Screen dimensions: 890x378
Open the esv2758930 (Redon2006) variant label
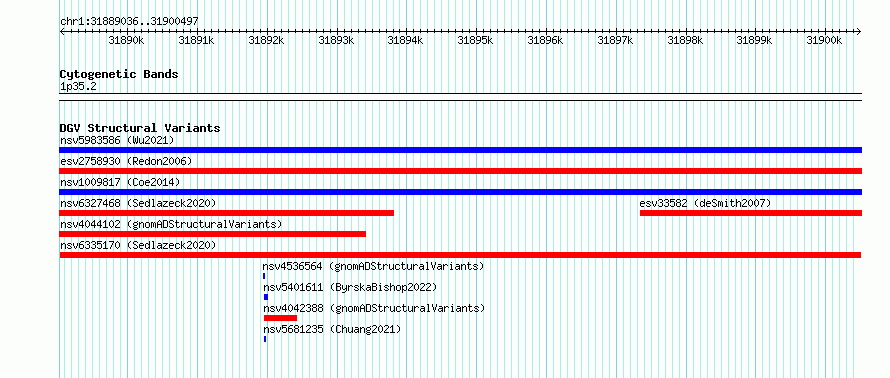point(126,161)
